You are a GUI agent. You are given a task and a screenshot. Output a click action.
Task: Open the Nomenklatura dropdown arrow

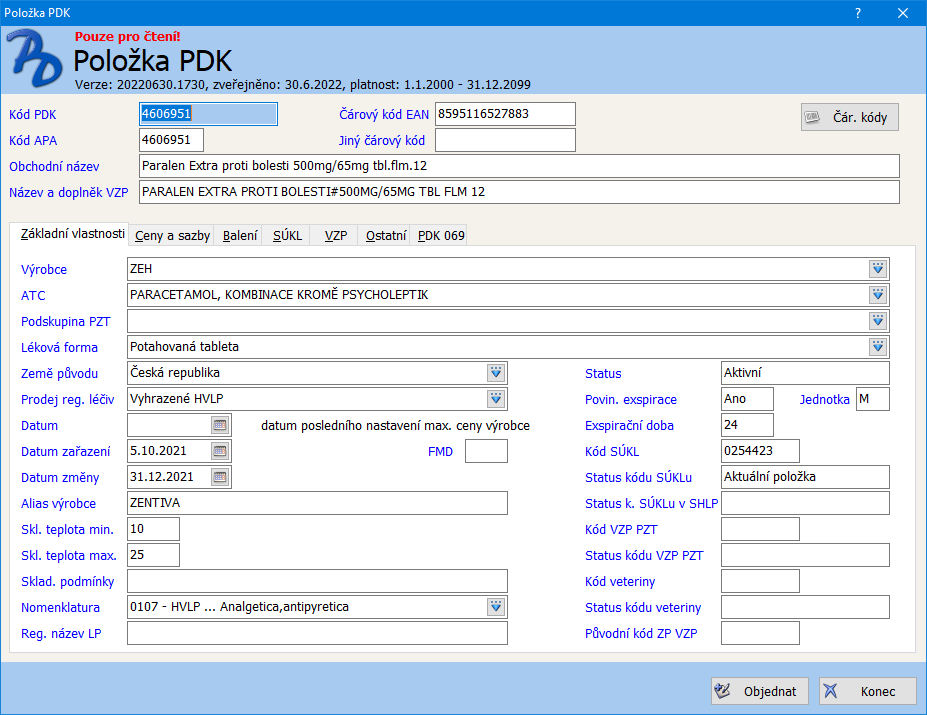click(496, 607)
